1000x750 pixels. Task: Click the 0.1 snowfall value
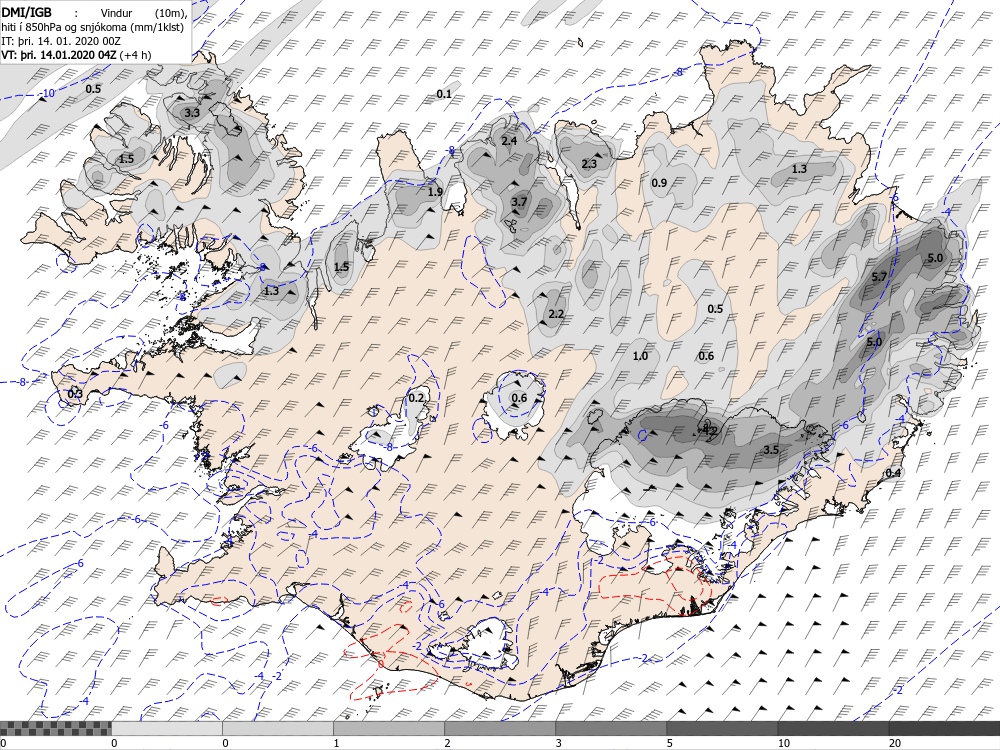pyautogui.click(x=444, y=94)
